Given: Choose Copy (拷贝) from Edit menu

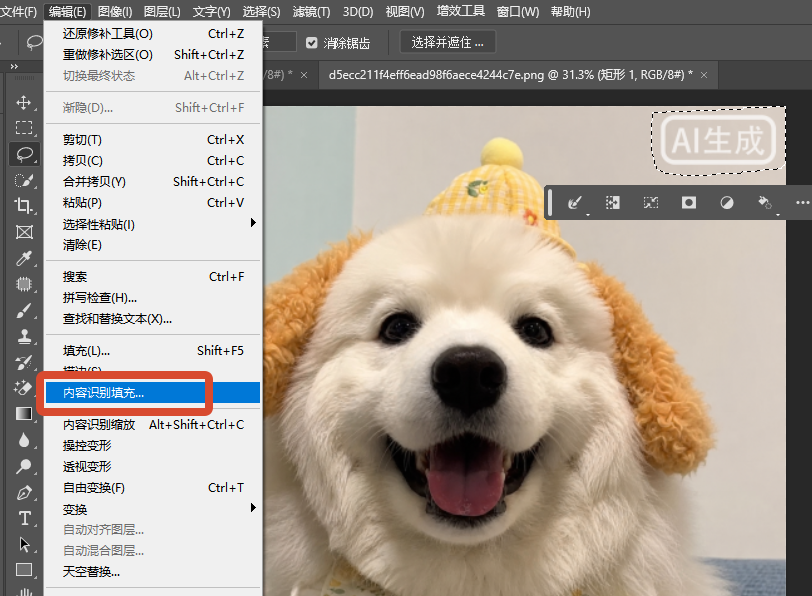Looking at the screenshot, I should (153, 161).
